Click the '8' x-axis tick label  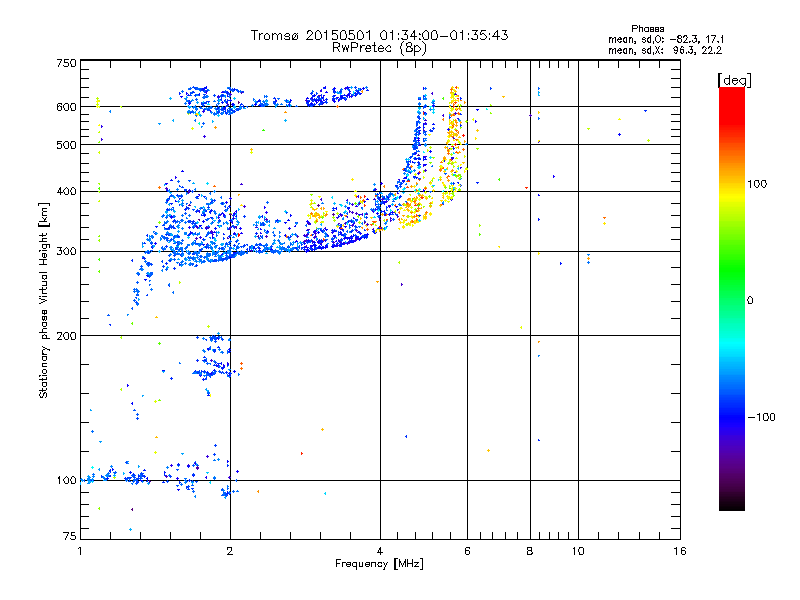[530, 551]
